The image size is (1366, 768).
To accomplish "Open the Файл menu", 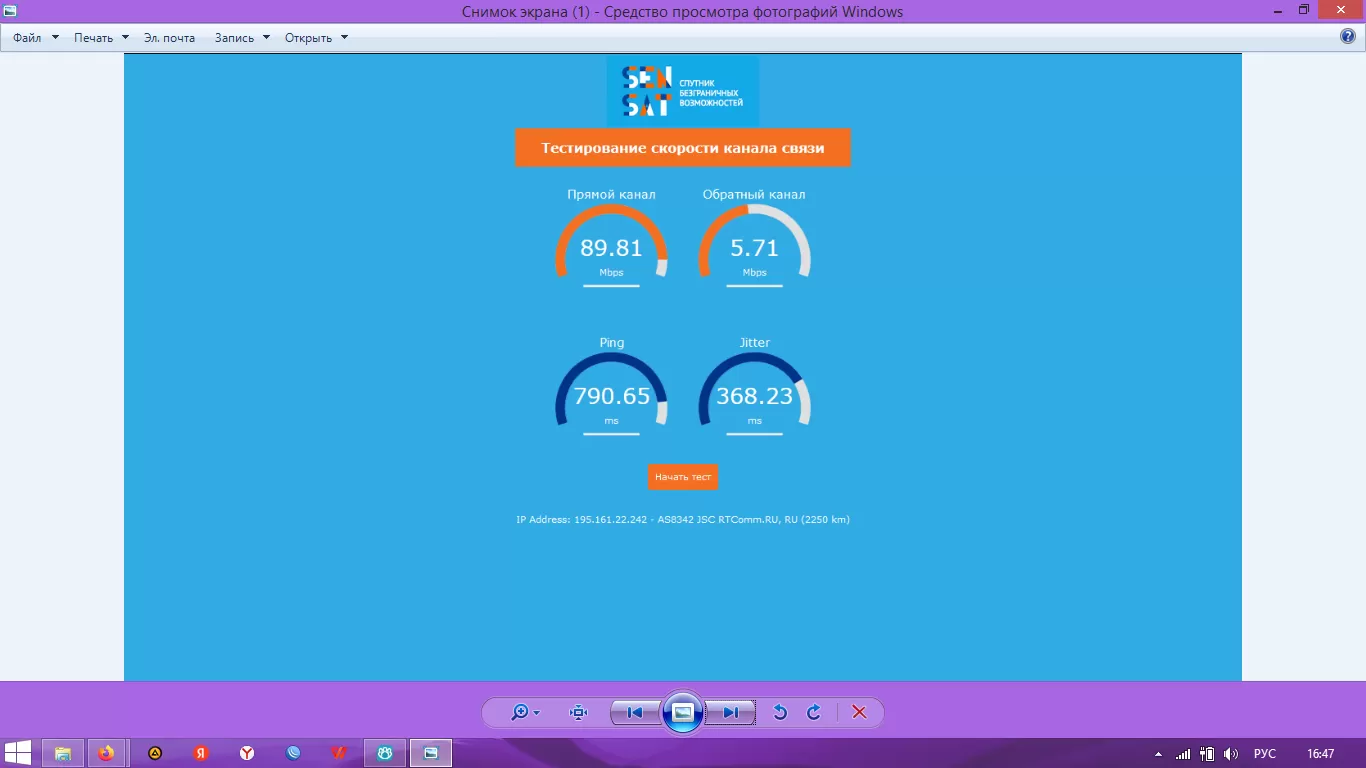I will (x=27, y=38).
